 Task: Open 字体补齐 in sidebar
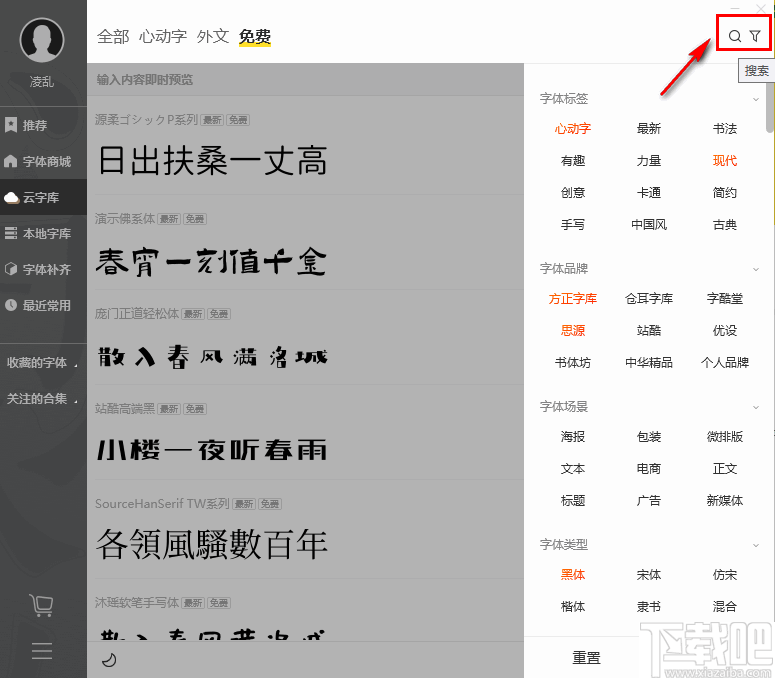pos(43,269)
